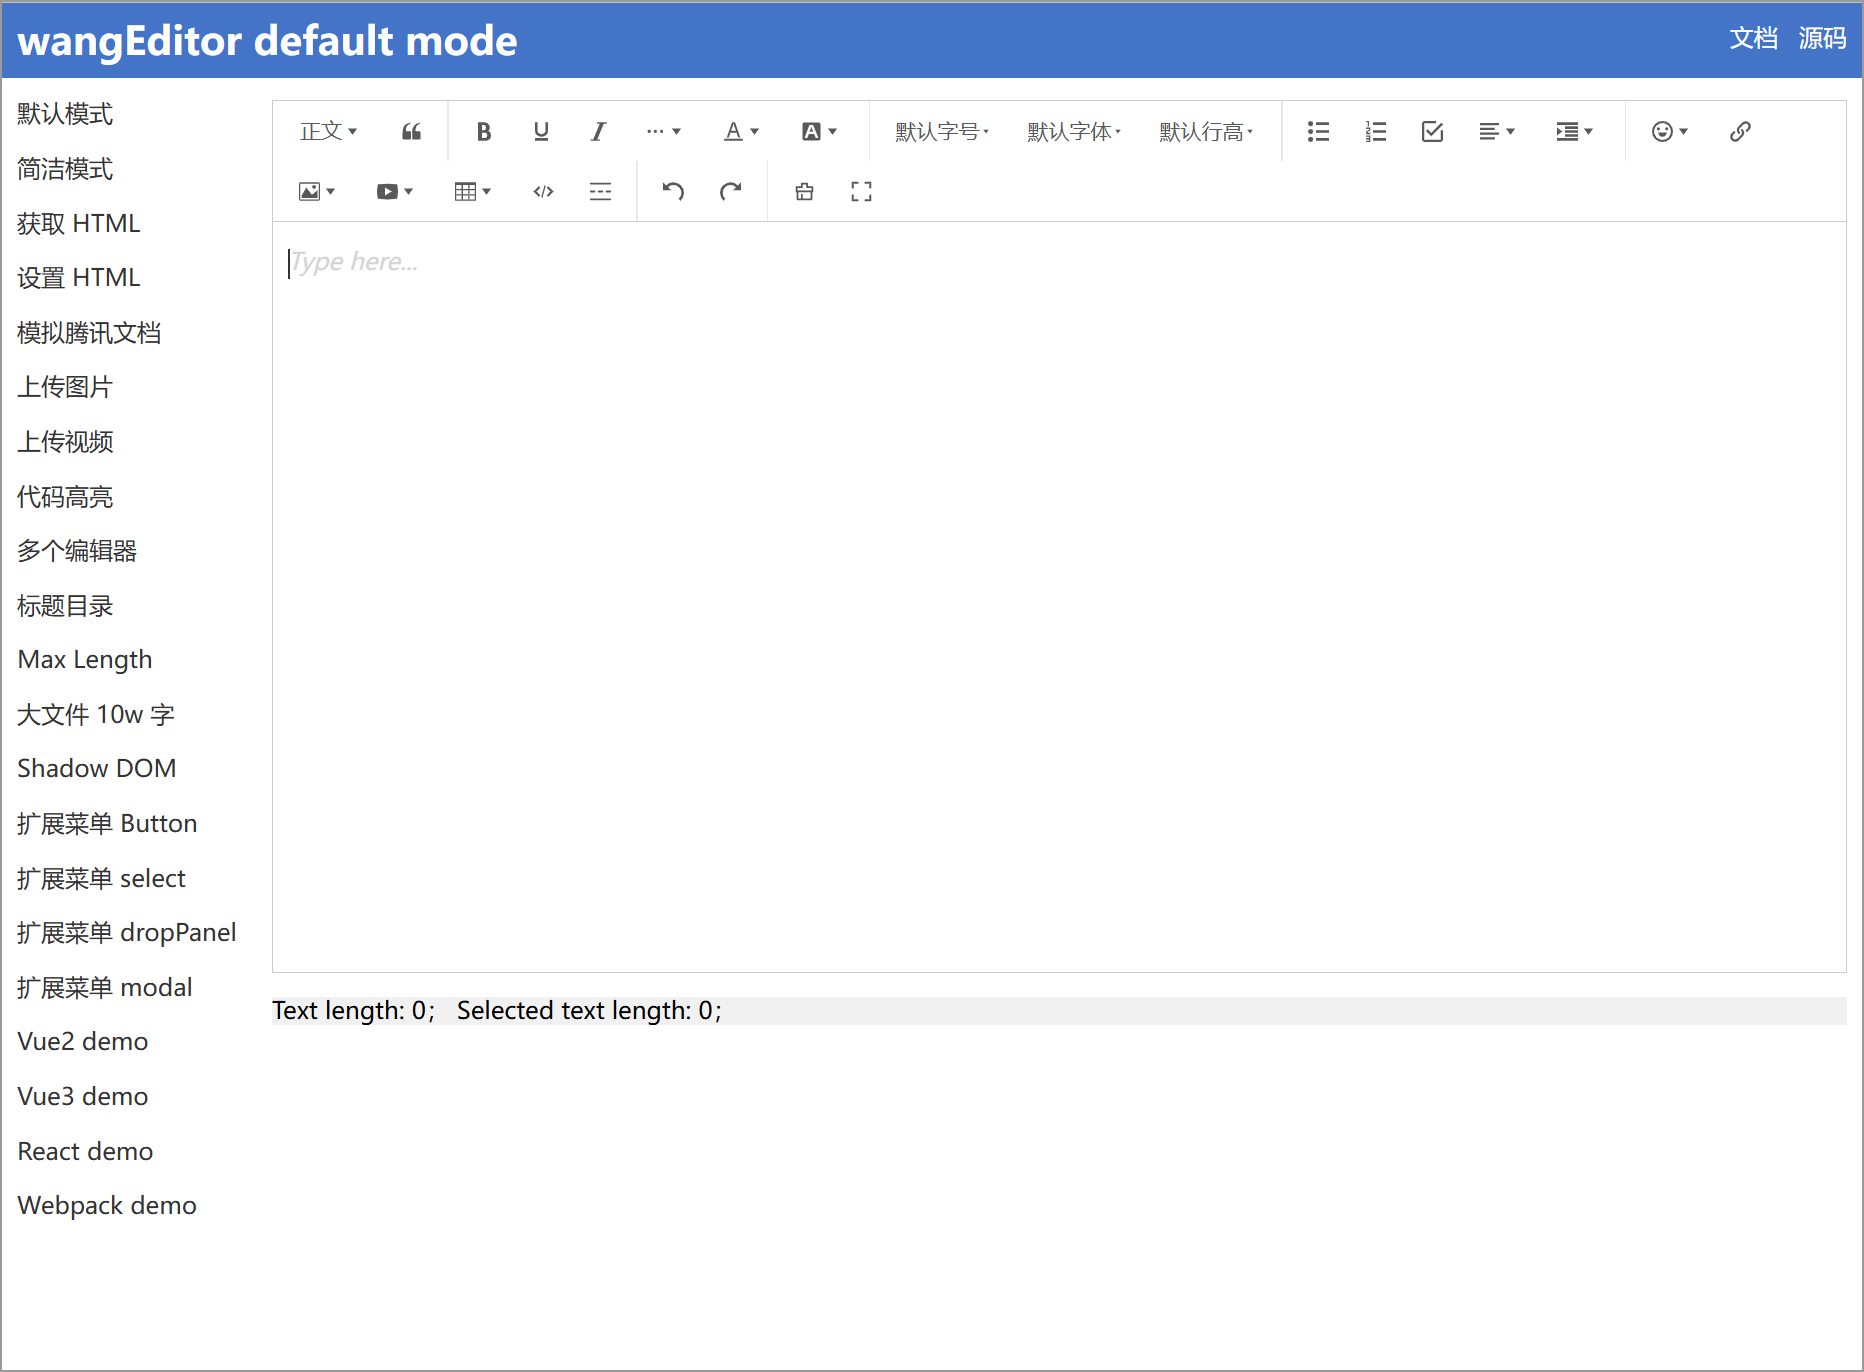Open the insert table panel
The height and width of the screenshot is (1372, 1864).
(473, 192)
